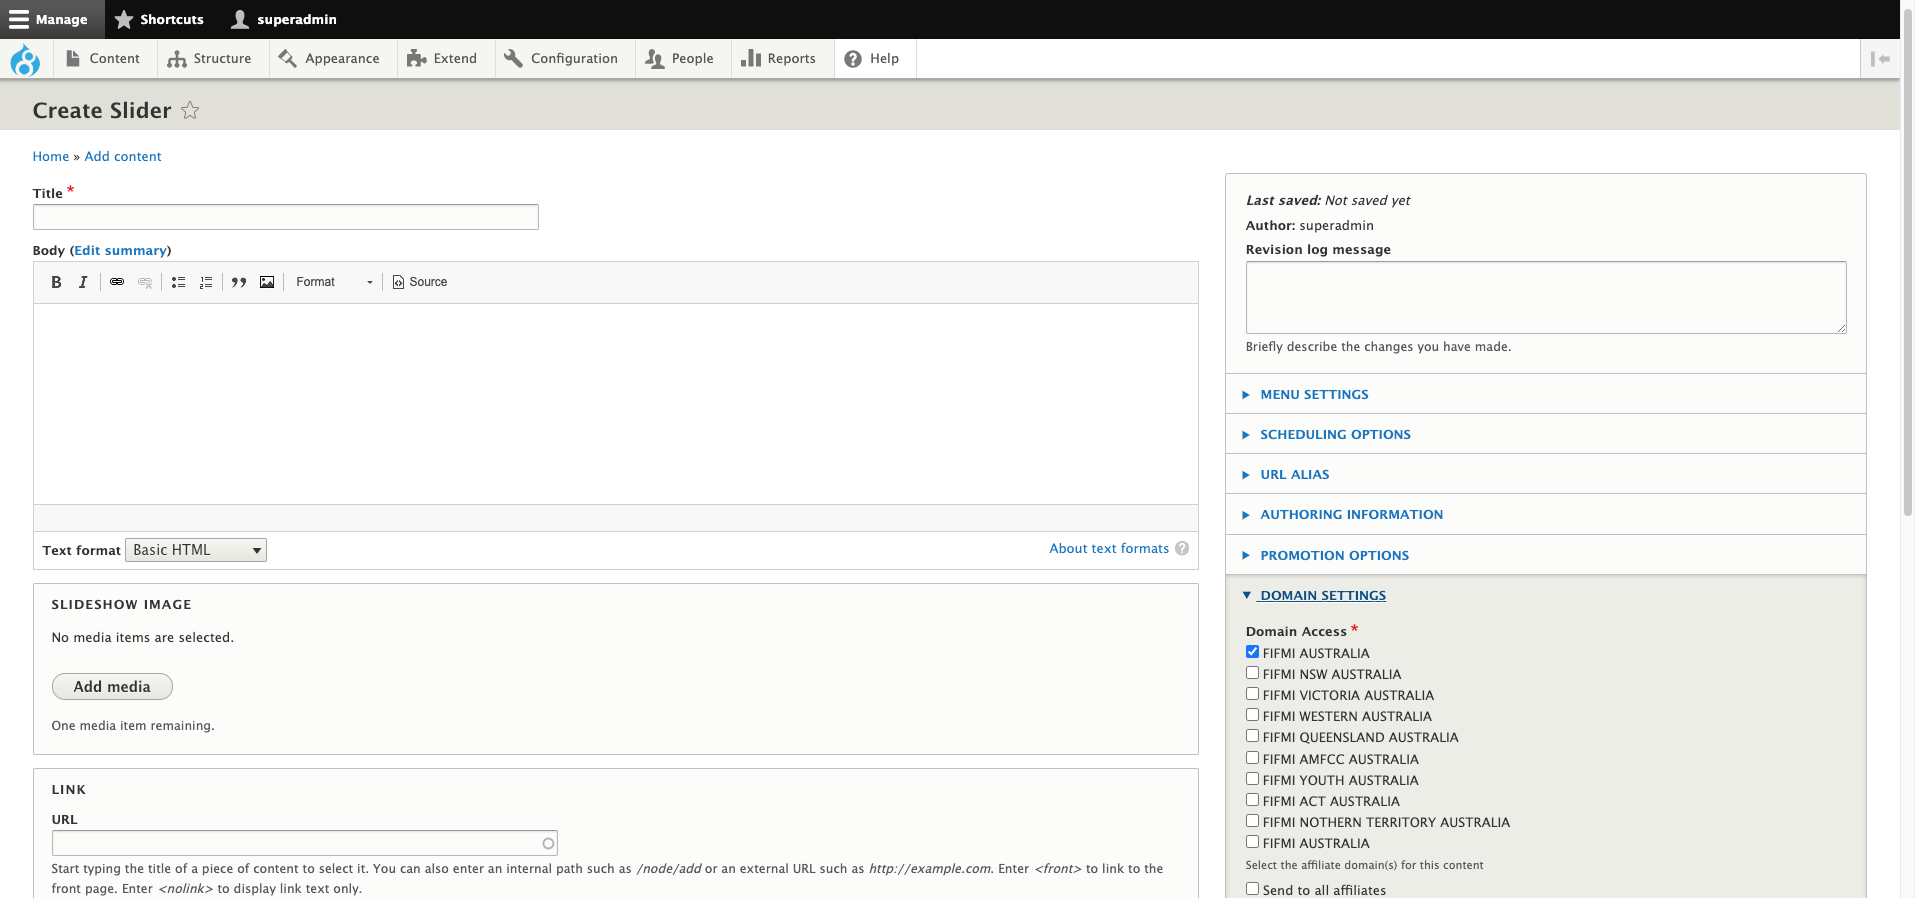Toggle Italic formatting in the editor toolbar
Image resolution: width=1915 pixels, height=898 pixels.
click(83, 282)
